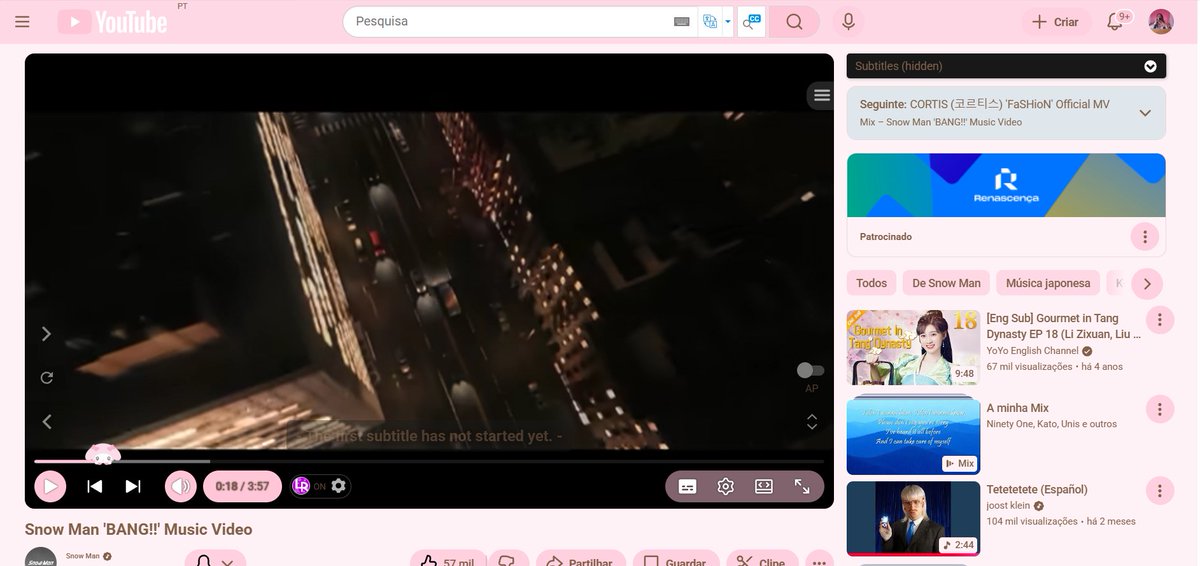Play the video
The height and width of the screenshot is (566, 1200).
coord(49,487)
